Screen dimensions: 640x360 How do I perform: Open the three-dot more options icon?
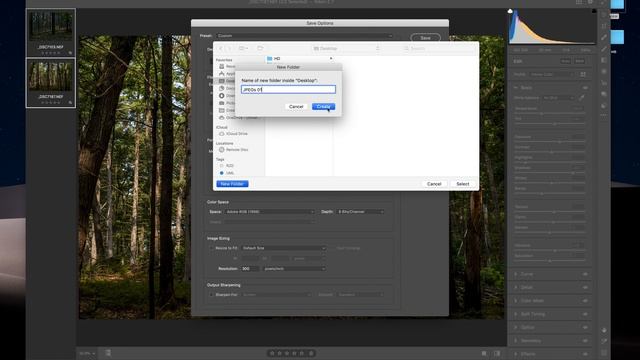point(604,116)
